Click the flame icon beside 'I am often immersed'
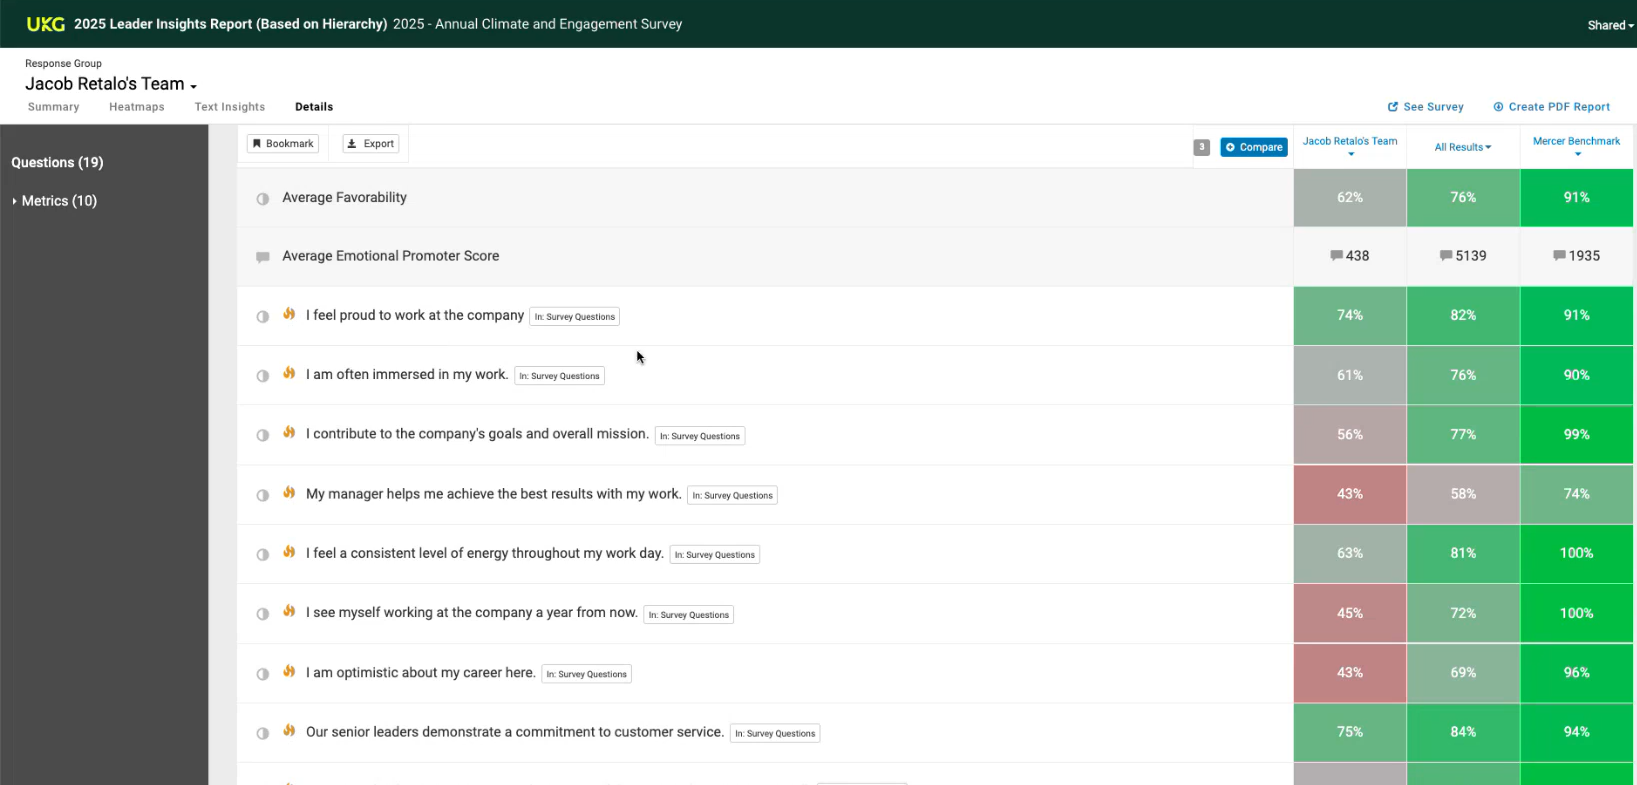The height and width of the screenshot is (785, 1637). pyautogui.click(x=289, y=374)
